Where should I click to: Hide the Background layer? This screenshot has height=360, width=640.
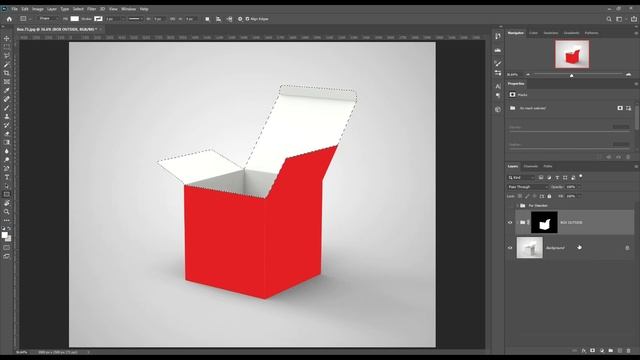pos(510,248)
